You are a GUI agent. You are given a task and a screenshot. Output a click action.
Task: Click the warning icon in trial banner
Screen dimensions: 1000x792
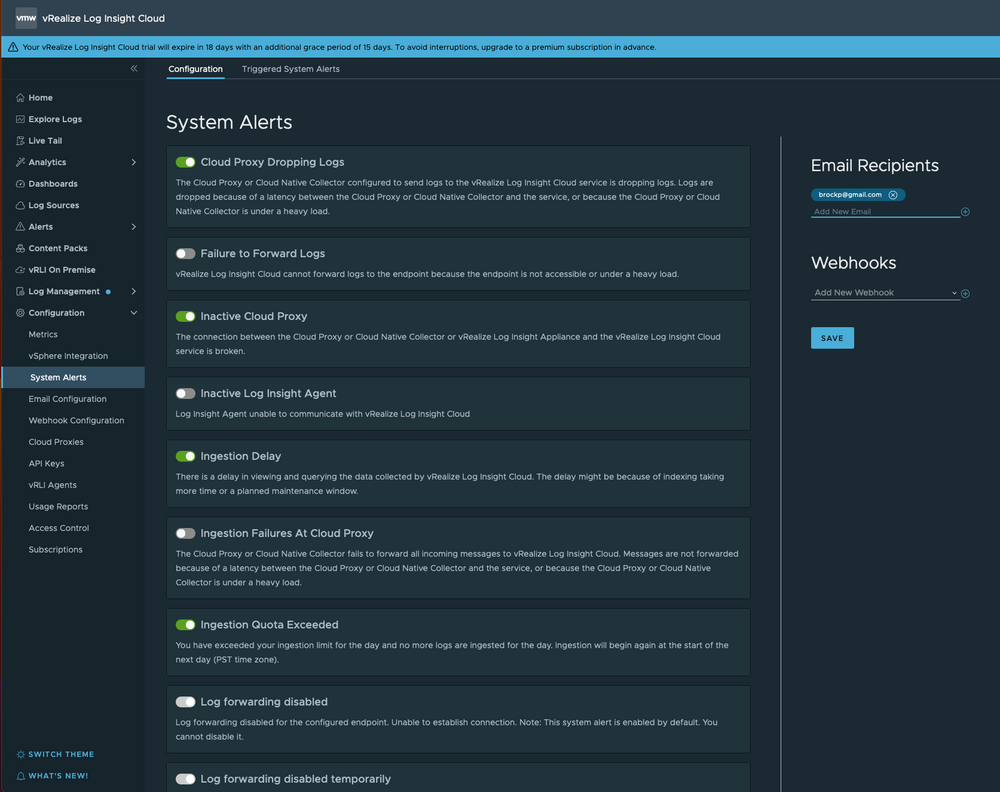tap(13, 47)
